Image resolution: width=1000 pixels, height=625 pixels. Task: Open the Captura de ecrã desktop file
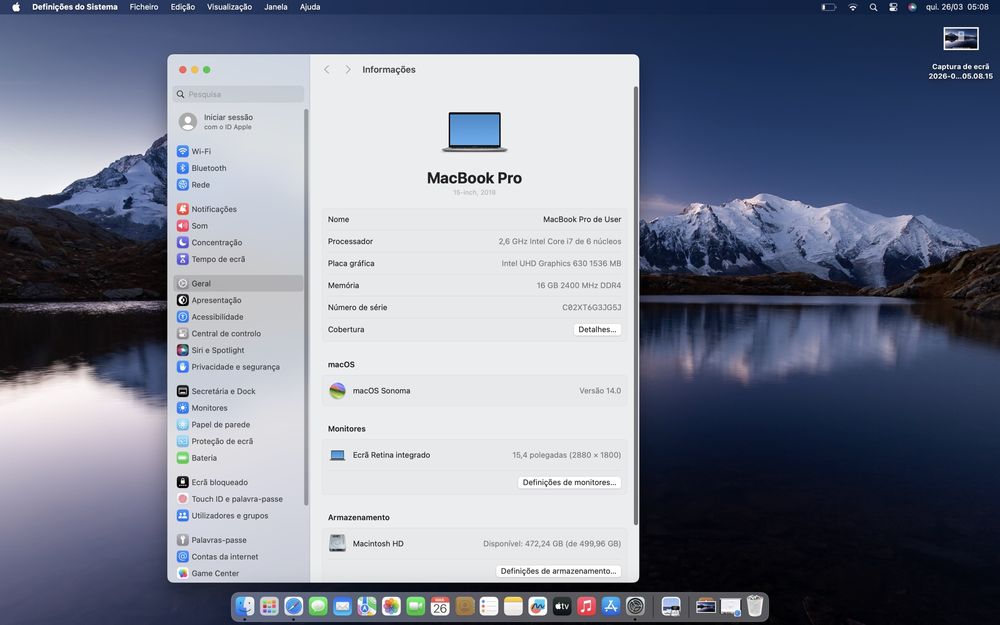[960, 53]
